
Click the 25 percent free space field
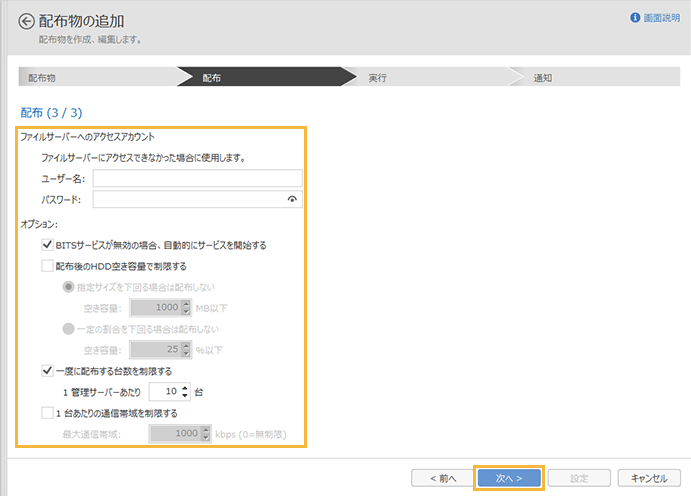point(156,350)
